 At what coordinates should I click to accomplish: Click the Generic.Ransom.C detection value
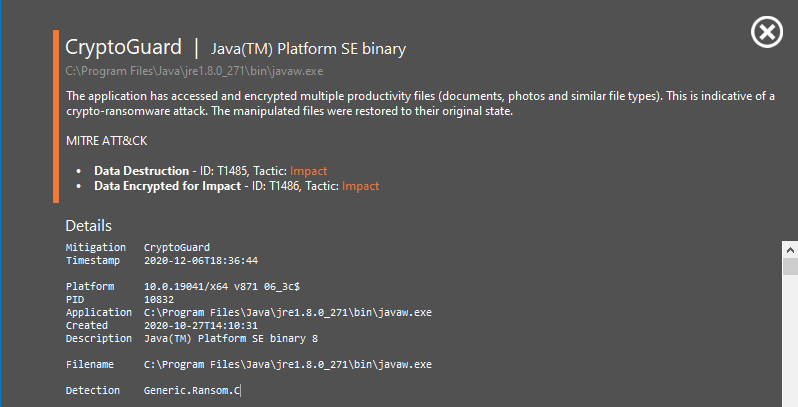tap(192, 390)
